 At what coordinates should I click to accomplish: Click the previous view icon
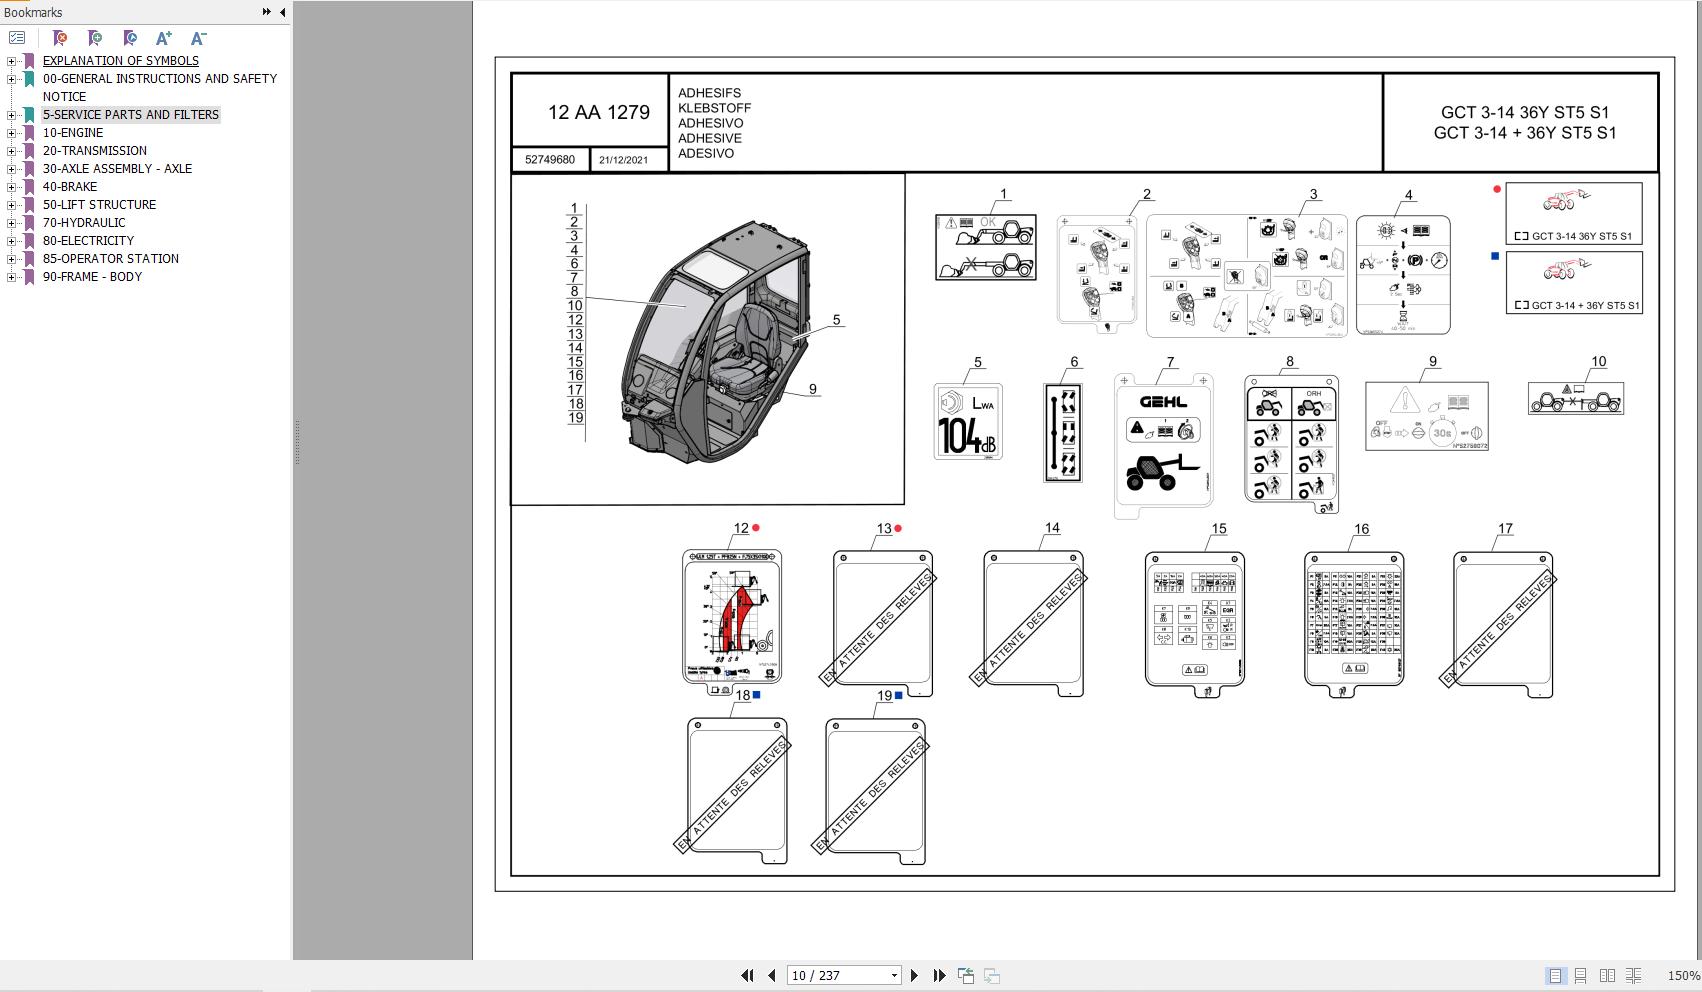click(966, 975)
